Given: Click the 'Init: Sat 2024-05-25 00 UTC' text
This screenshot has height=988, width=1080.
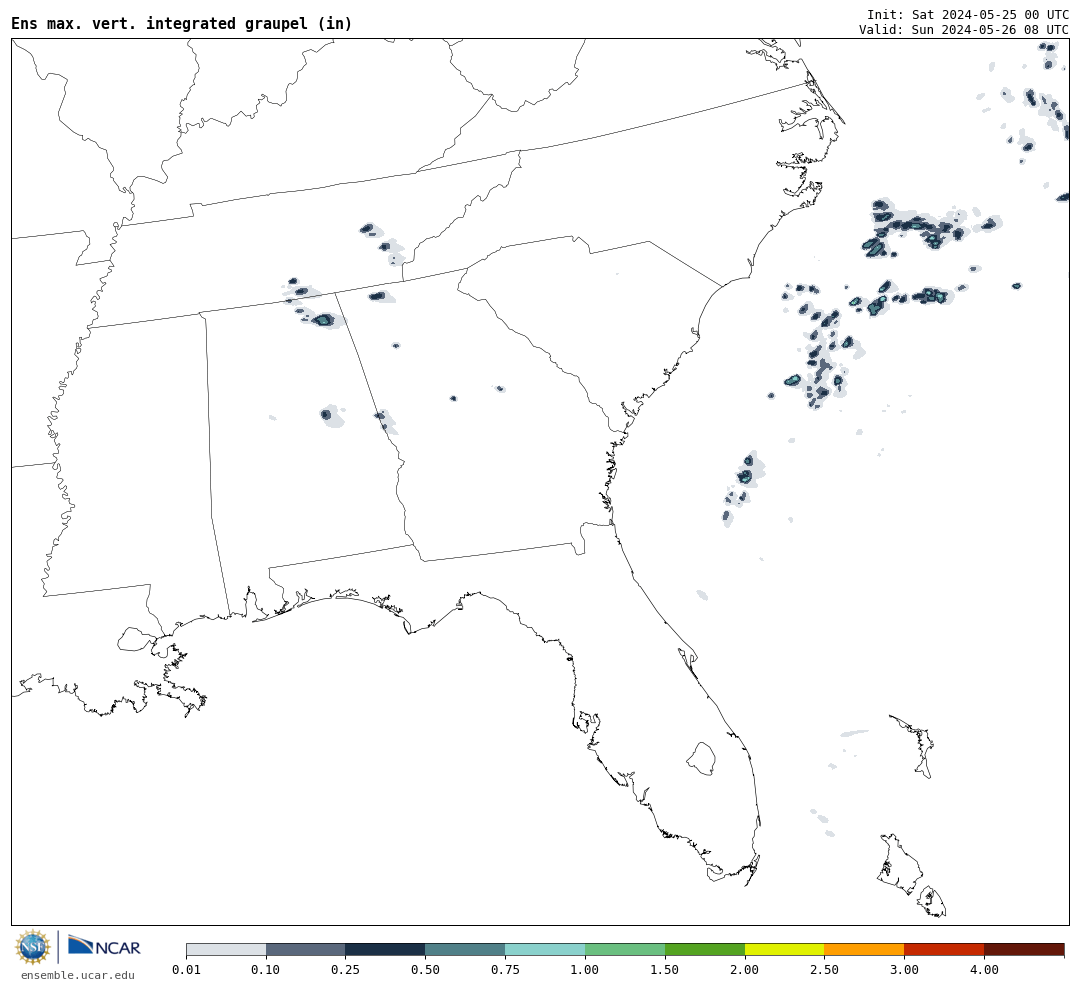Looking at the screenshot, I should tap(968, 14).
